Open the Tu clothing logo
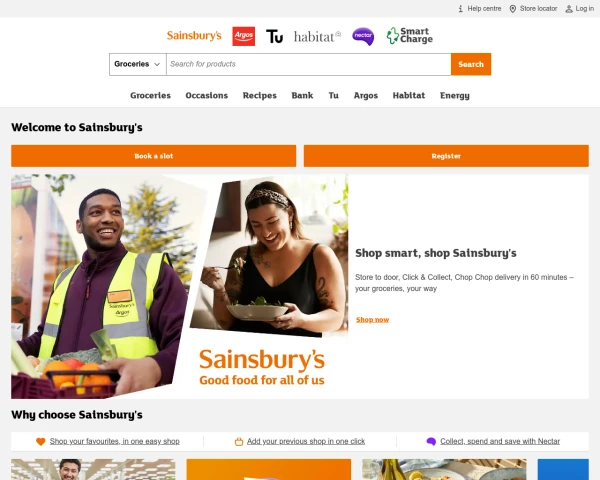This screenshot has width=600, height=480. coord(274,36)
